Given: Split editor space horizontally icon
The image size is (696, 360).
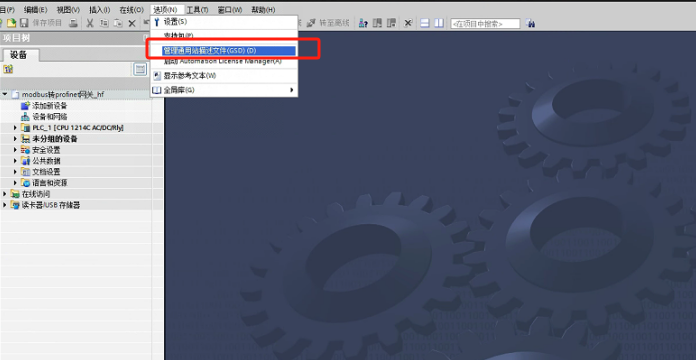Looking at the screenshot, I should tap(425, 23).
